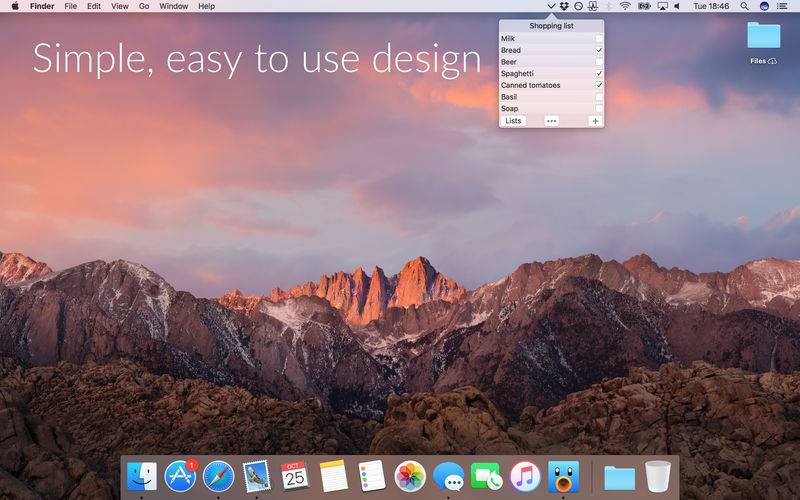Uncheck the Bread item
Image resolution: width=800 pixels, height=500 pixels.
tap(599, 50)
